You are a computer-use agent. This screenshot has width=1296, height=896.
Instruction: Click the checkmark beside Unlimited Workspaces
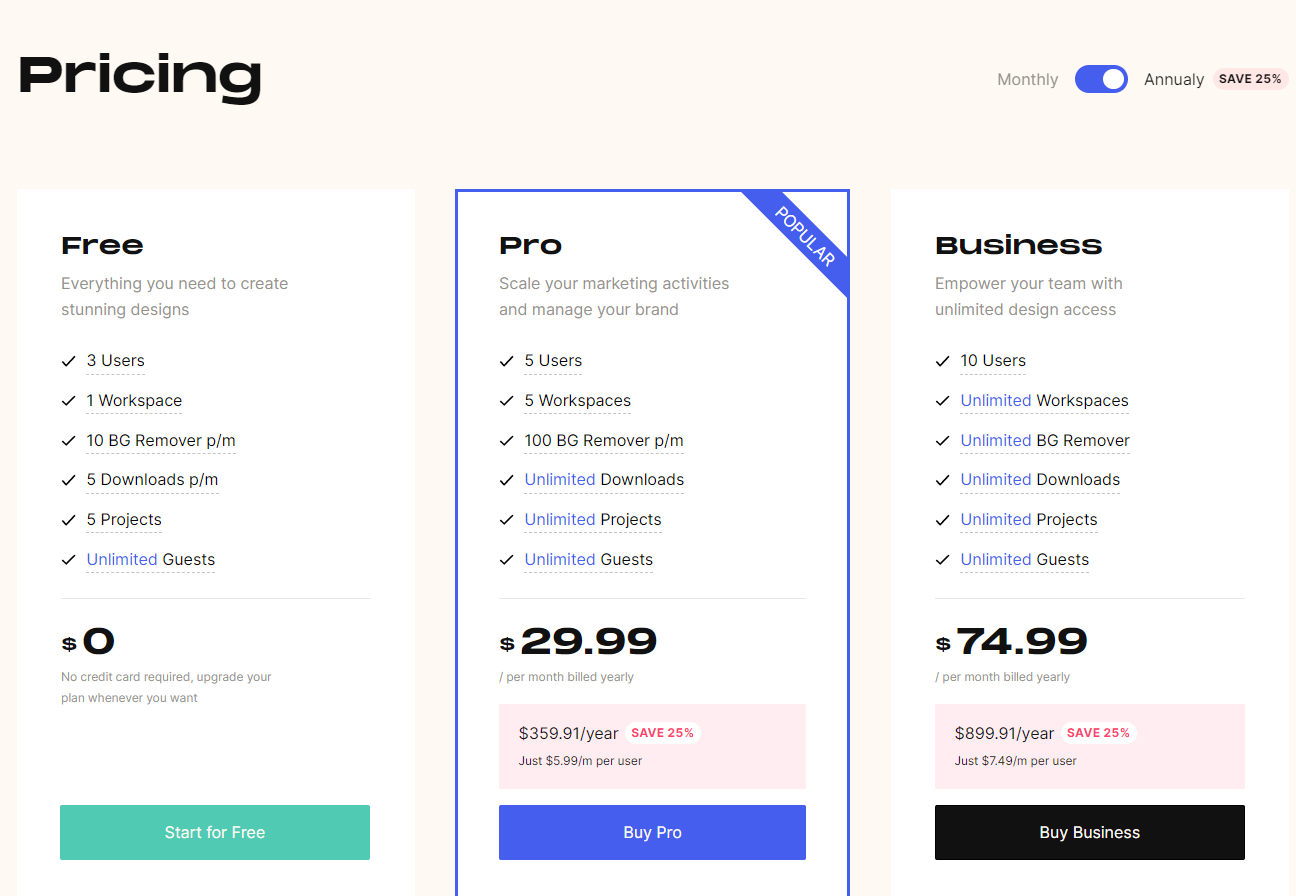943,401
